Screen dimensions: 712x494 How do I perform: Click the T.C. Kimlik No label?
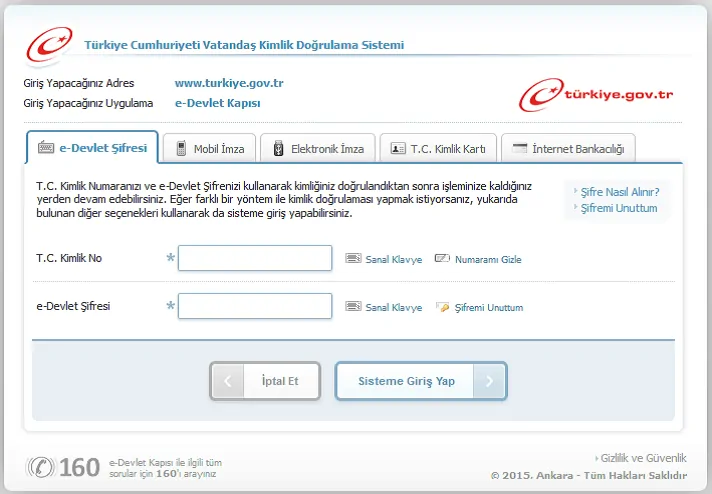[69, 258]
